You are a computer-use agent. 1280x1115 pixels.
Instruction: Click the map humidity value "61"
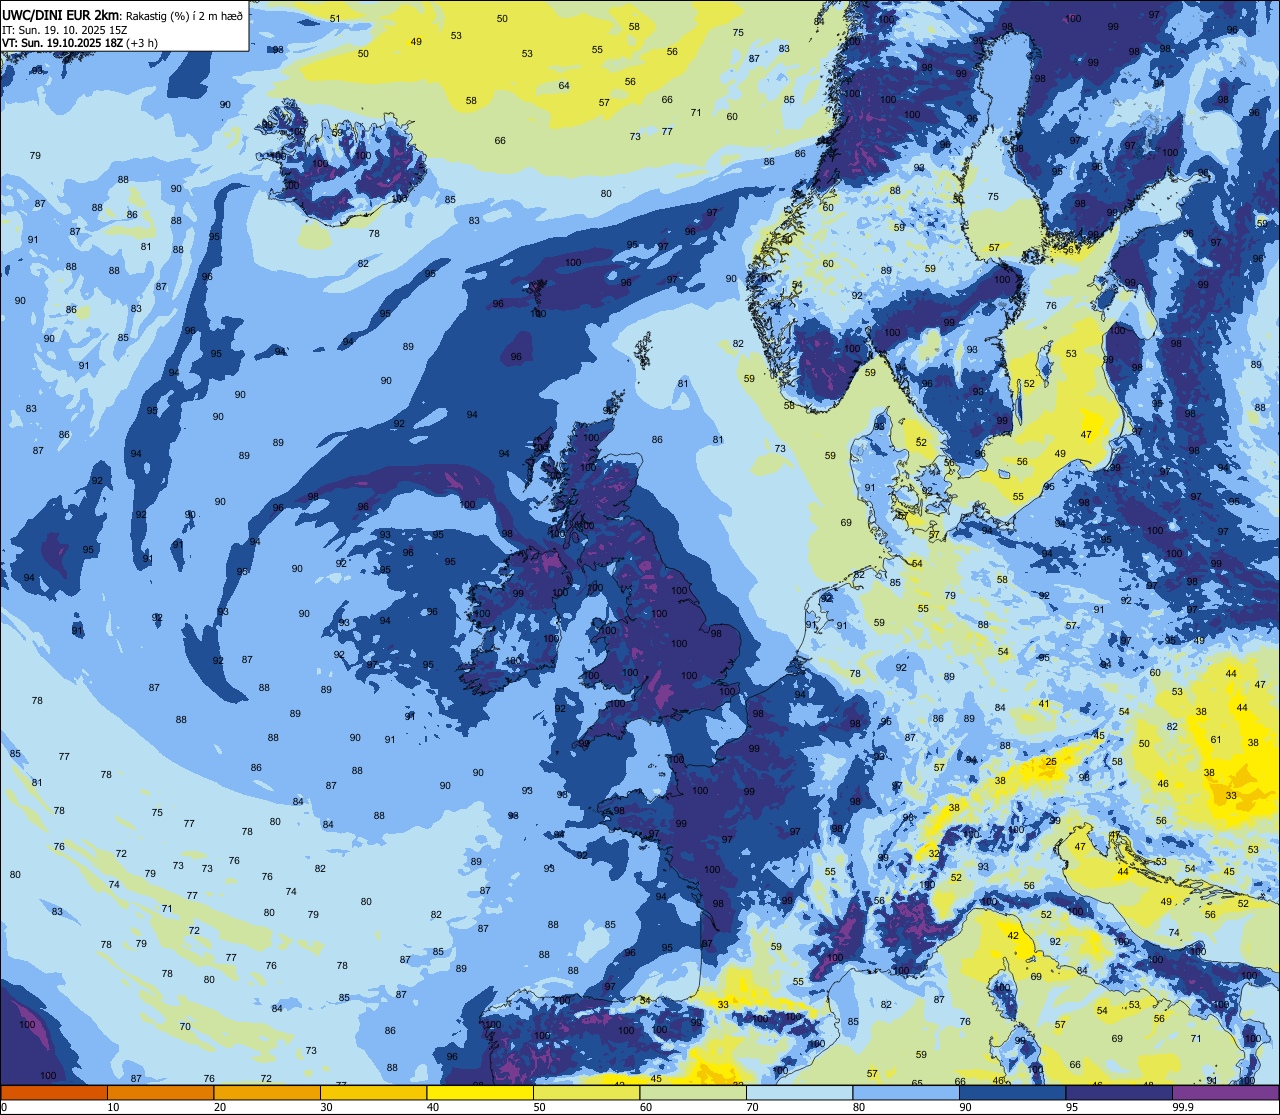[1216, 740]
